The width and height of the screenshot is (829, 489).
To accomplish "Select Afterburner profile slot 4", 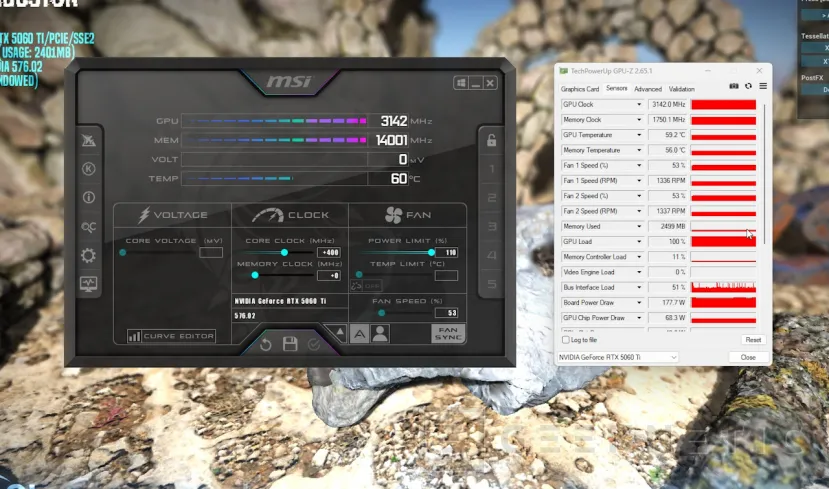I will click(x=492, y=255).
